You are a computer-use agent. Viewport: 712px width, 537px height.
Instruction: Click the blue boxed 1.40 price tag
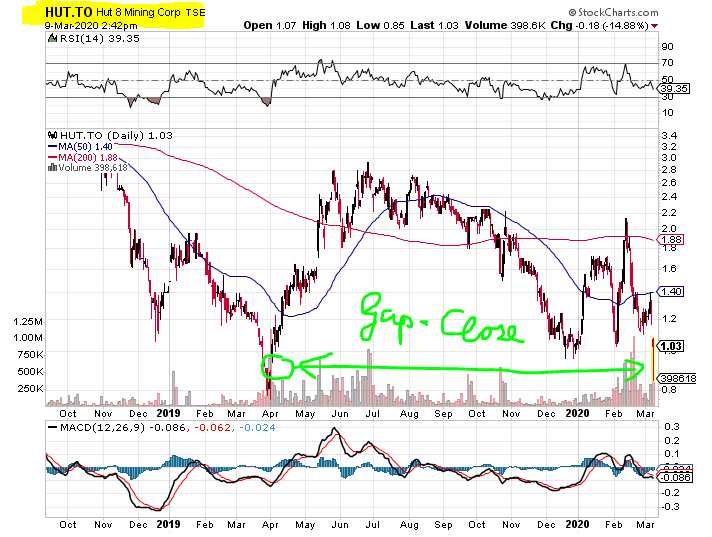(672, 291)
